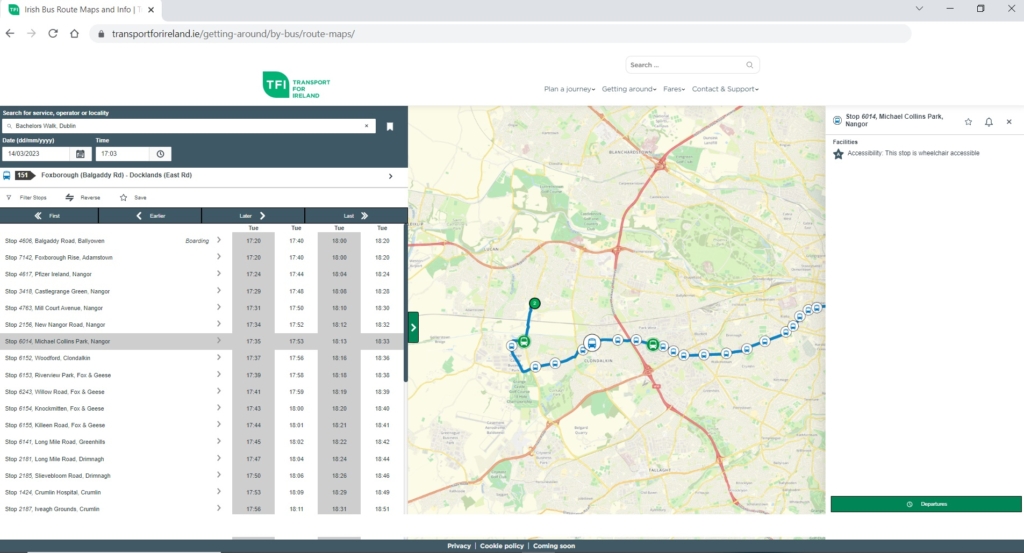The height and width of the screenshot is (553, 1024).
Task: Expand the 151 Foxborough route chevron
Action: pos(390,176)
